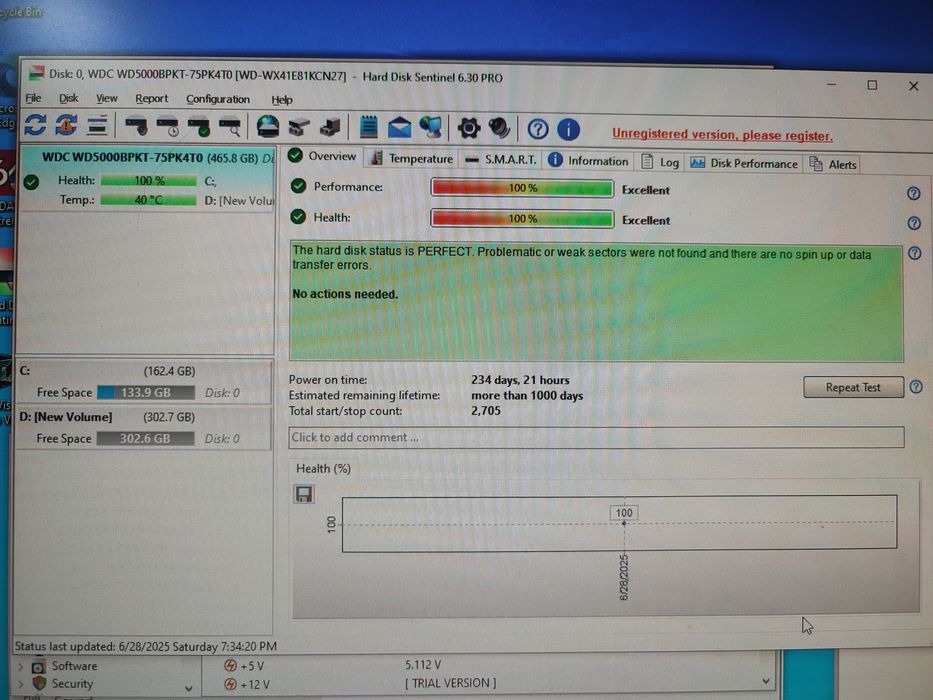Click the disk with magnifier icon

coord(230,127)
